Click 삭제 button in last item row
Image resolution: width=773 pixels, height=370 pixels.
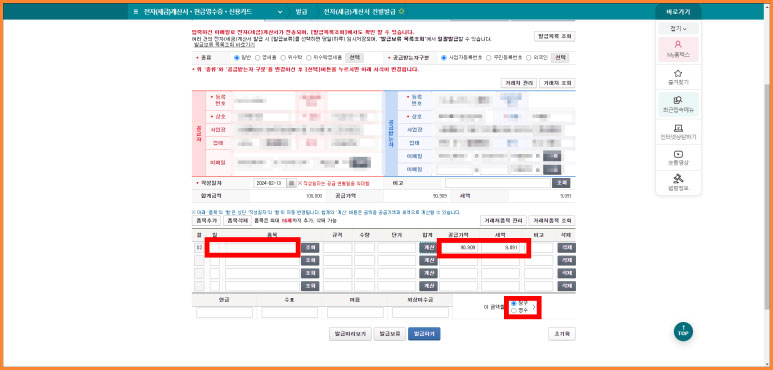tap(566, 286)
